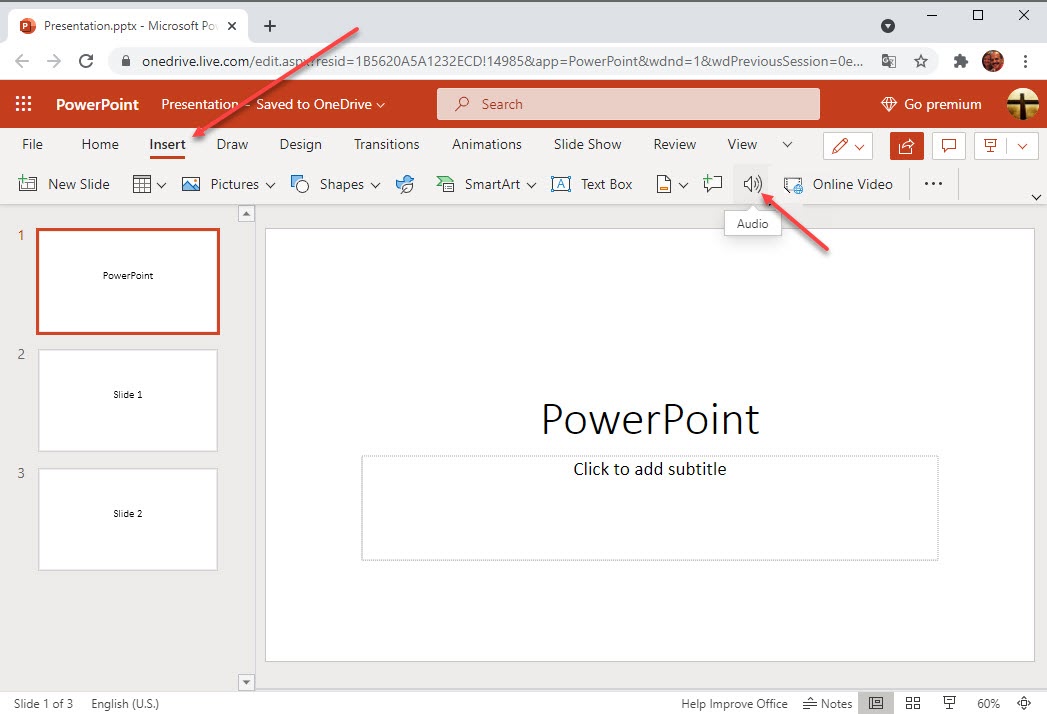The height and width of the screenshot is (714, 1047).
Task: Click the Share button icon
Action: (906, 146)
